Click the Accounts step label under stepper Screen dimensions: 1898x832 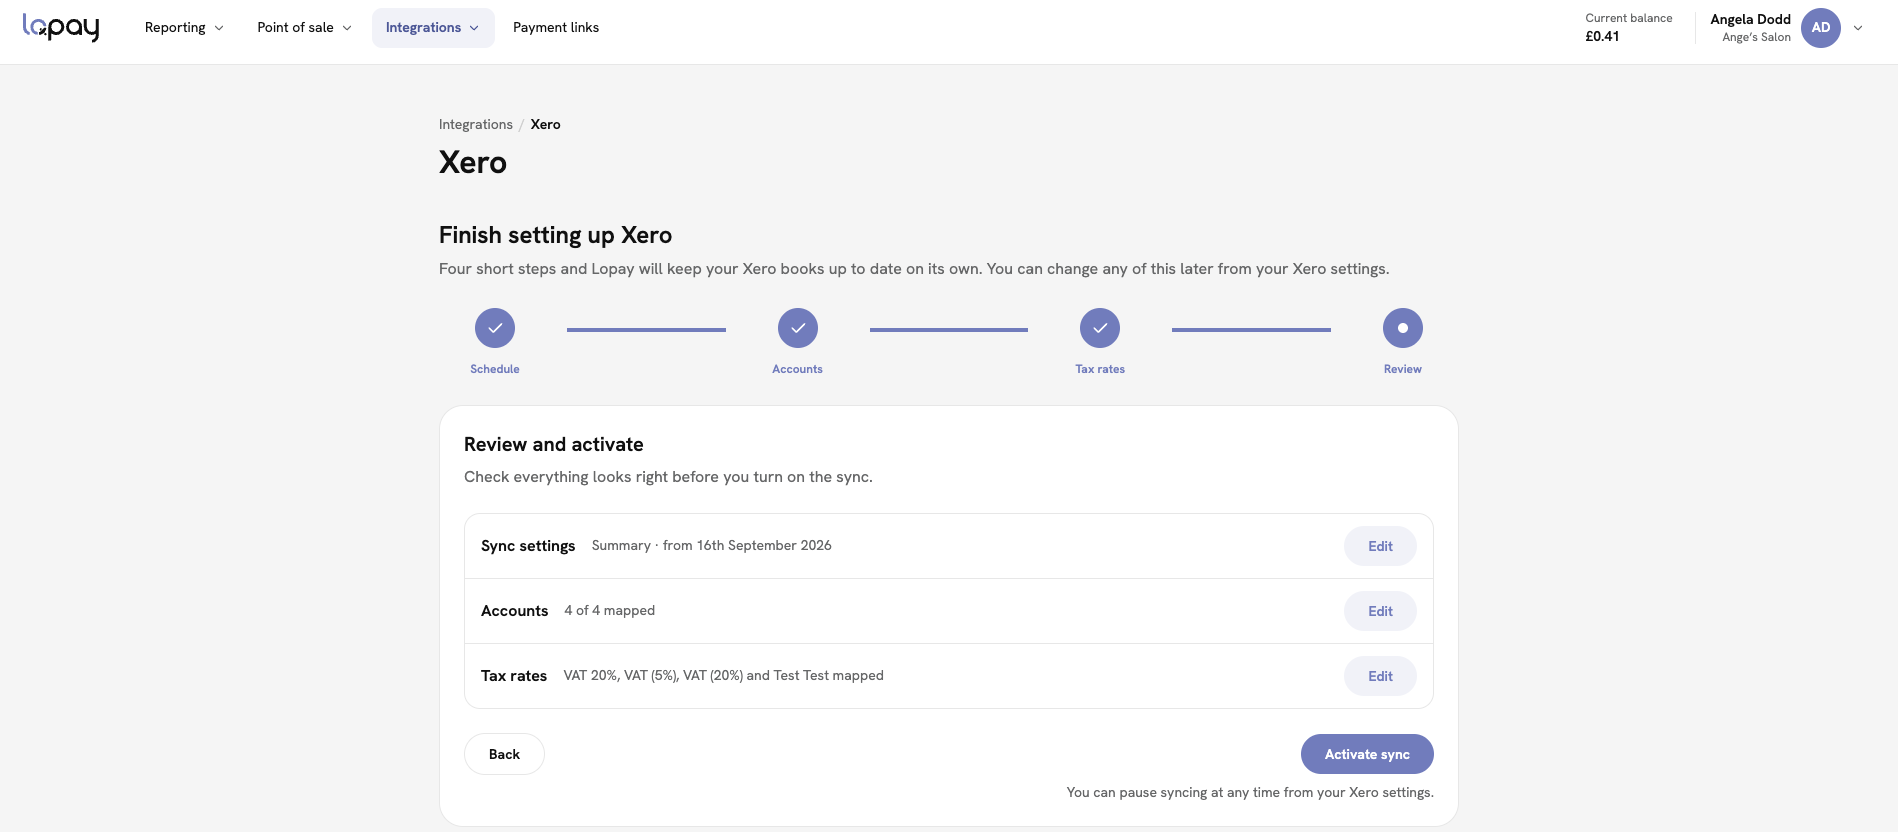click(798, 369)
